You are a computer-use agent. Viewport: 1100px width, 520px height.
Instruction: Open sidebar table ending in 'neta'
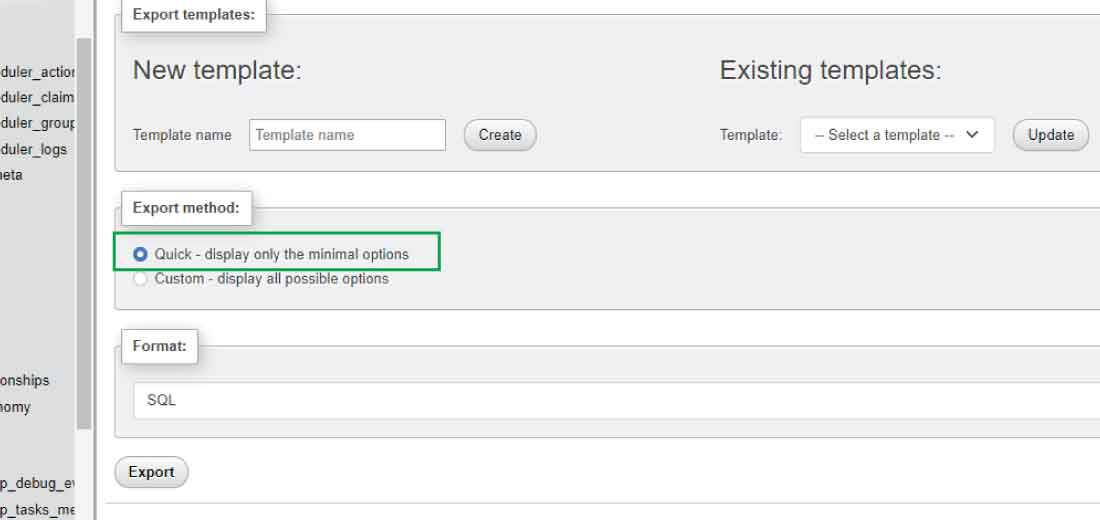[x=11, y=175]
